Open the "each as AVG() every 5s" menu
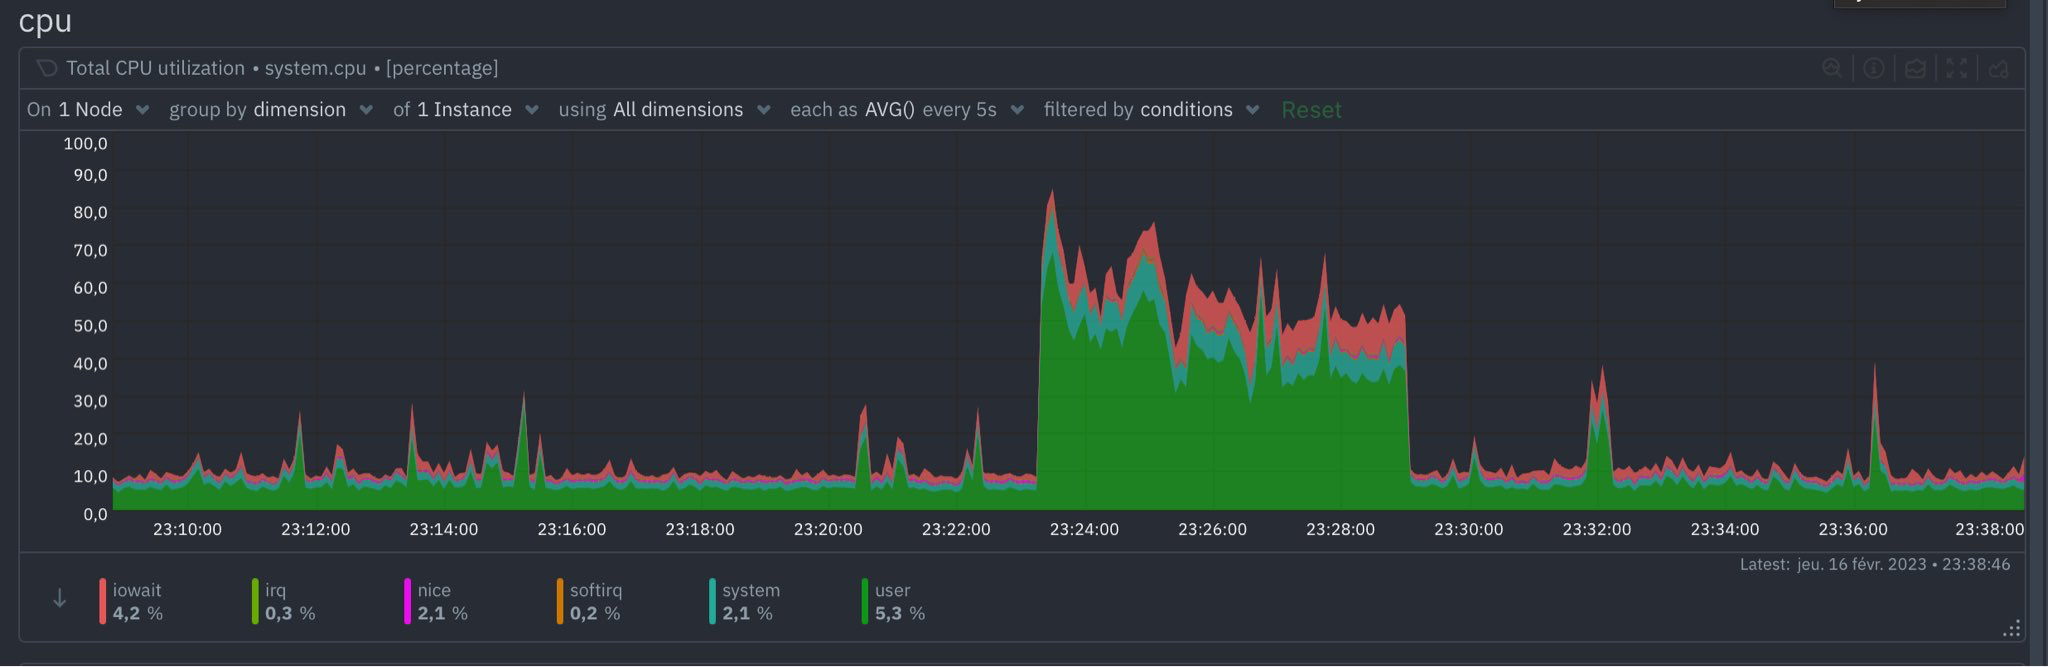The width and height of the screenshot is (2048, 667). tap(906, 110)
